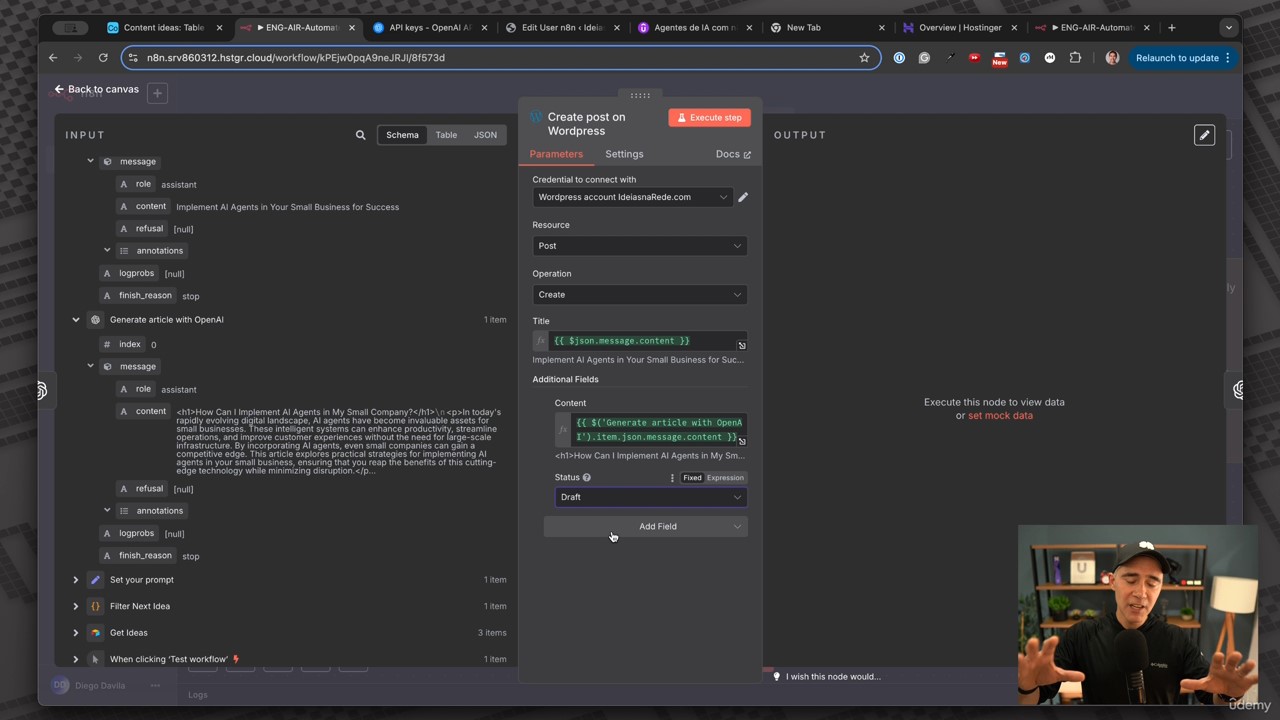
Task: Expand the Get Ideas node
Action: [76, 633]
